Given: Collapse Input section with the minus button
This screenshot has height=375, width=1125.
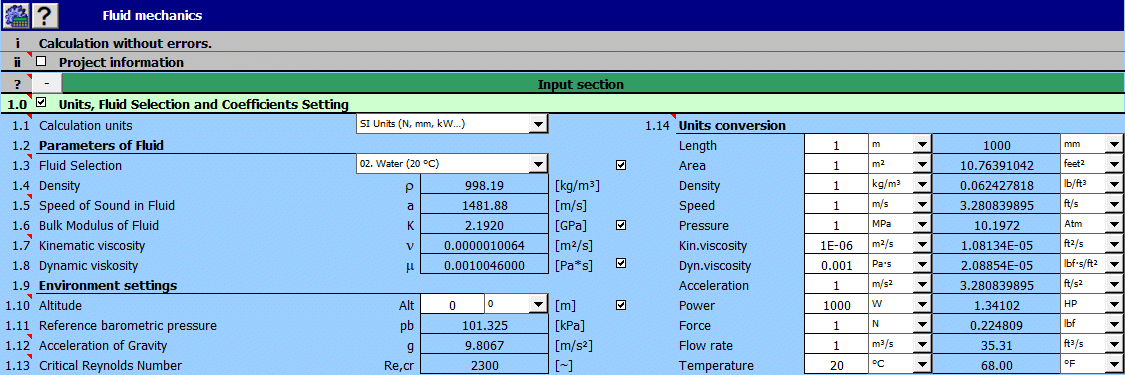Looking at the screenshot, I should (47, 84).
